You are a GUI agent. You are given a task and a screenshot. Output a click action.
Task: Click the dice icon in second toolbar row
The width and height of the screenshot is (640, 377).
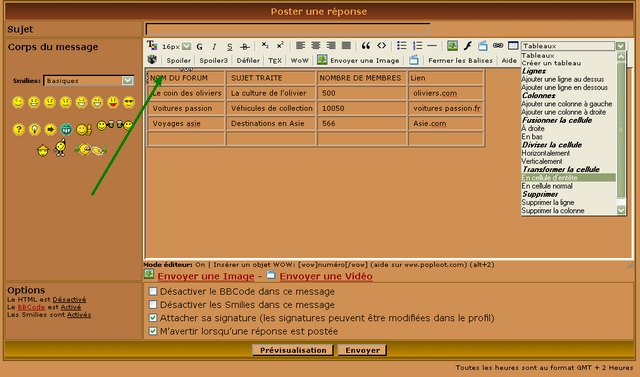[152, 60]
